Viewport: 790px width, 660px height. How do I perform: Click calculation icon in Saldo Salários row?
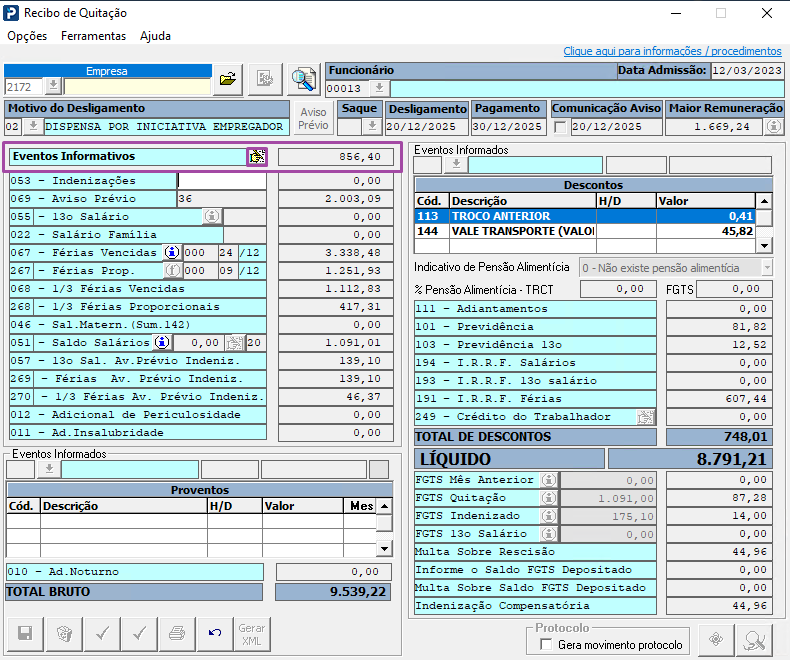(234, 343)
